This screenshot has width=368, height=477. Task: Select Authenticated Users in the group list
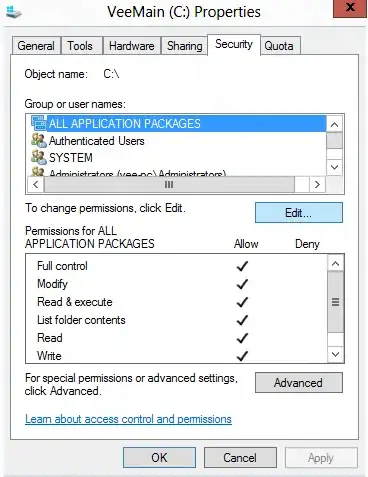point(178,140)
